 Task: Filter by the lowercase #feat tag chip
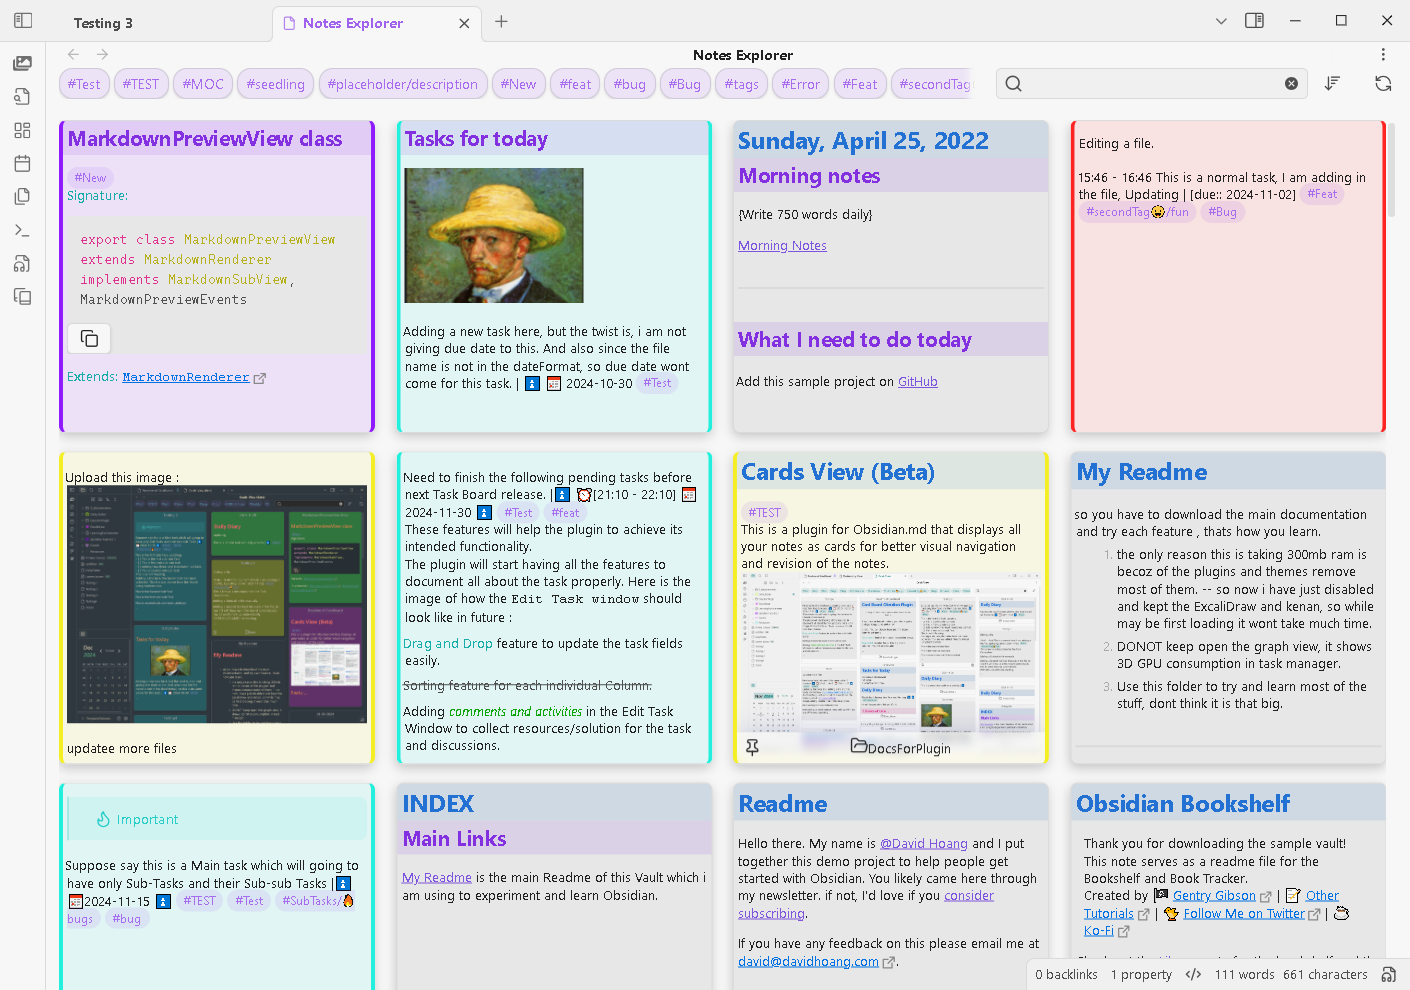(x=576, y=84)
